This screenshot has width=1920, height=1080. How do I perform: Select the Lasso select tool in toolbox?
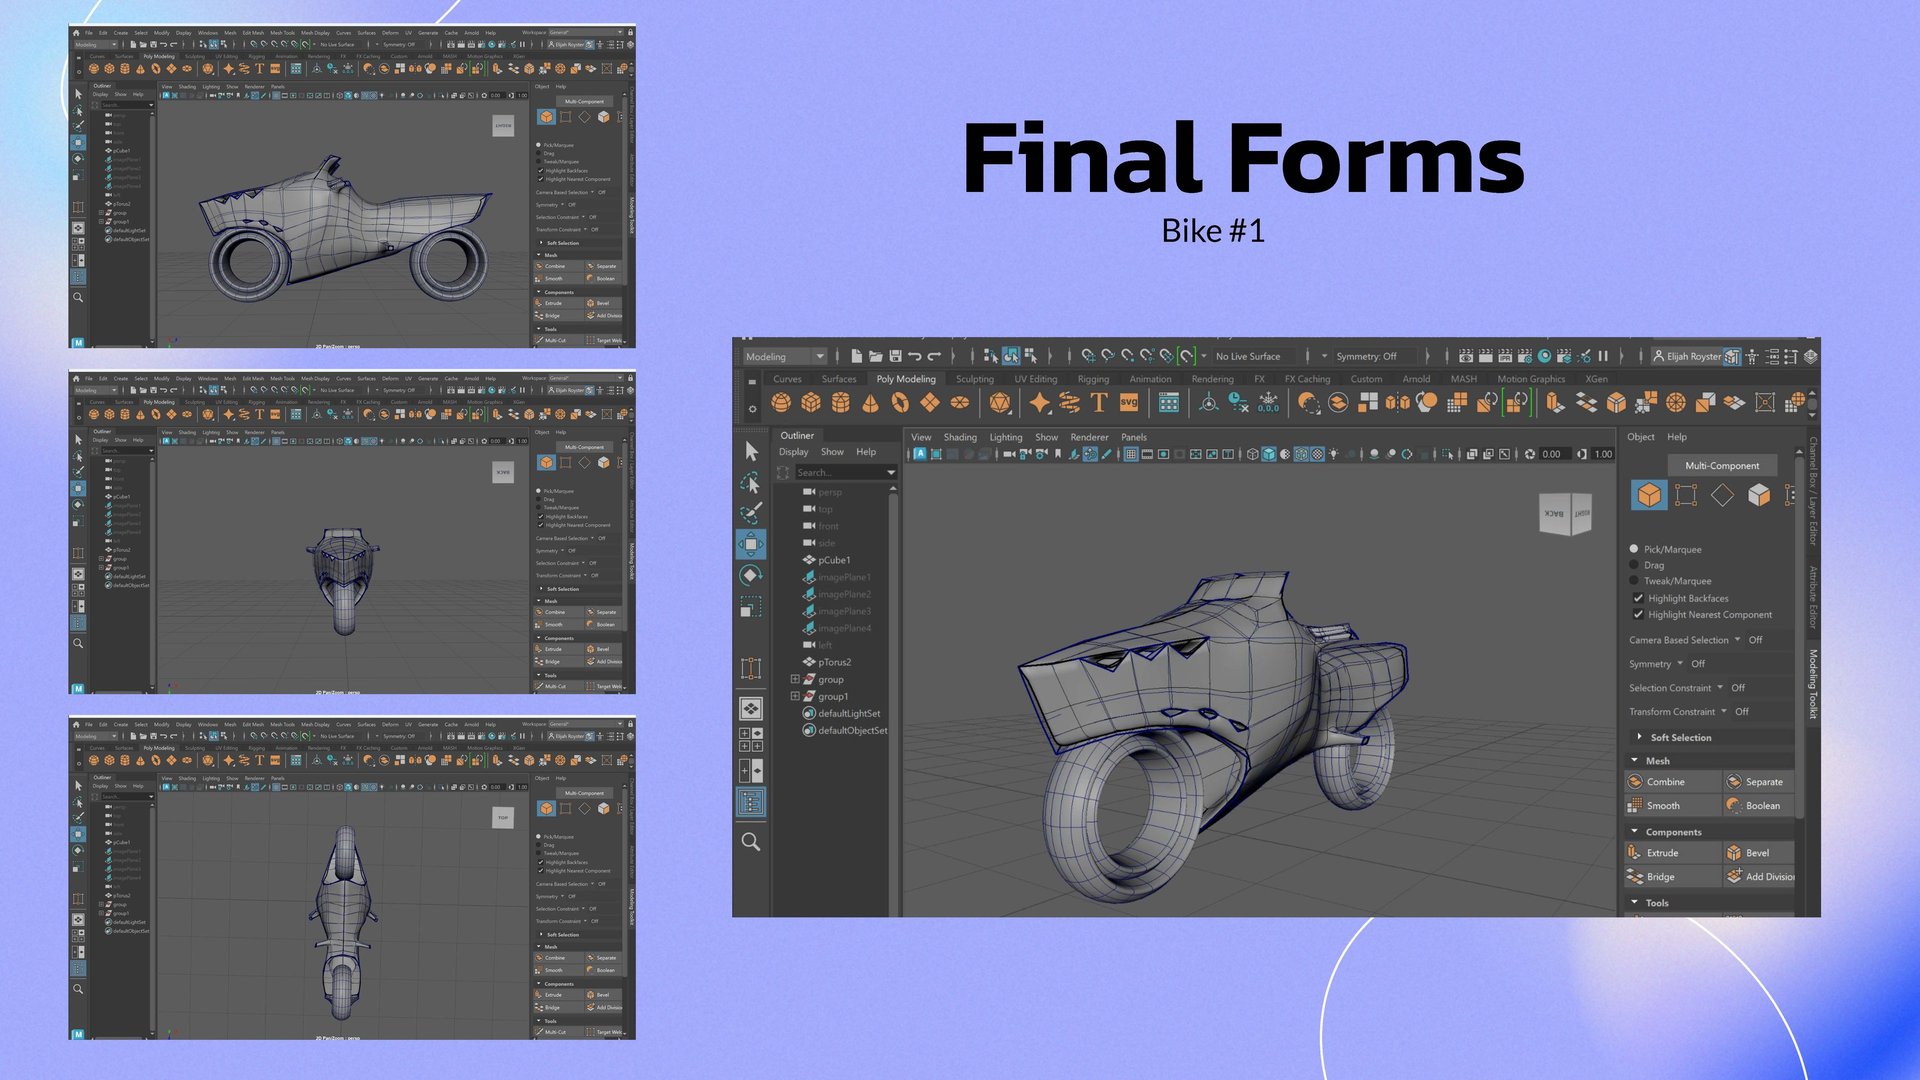[x=751, y=484]
